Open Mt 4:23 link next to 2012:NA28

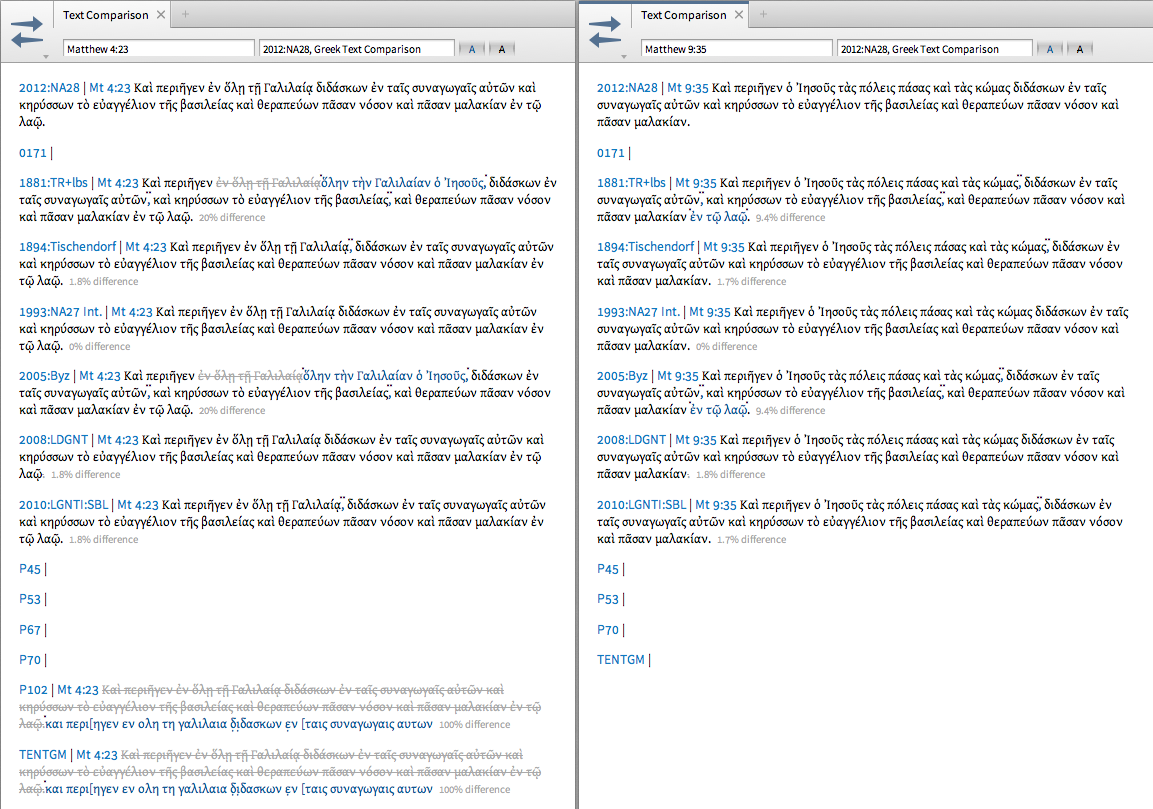[x=110, y=88]
